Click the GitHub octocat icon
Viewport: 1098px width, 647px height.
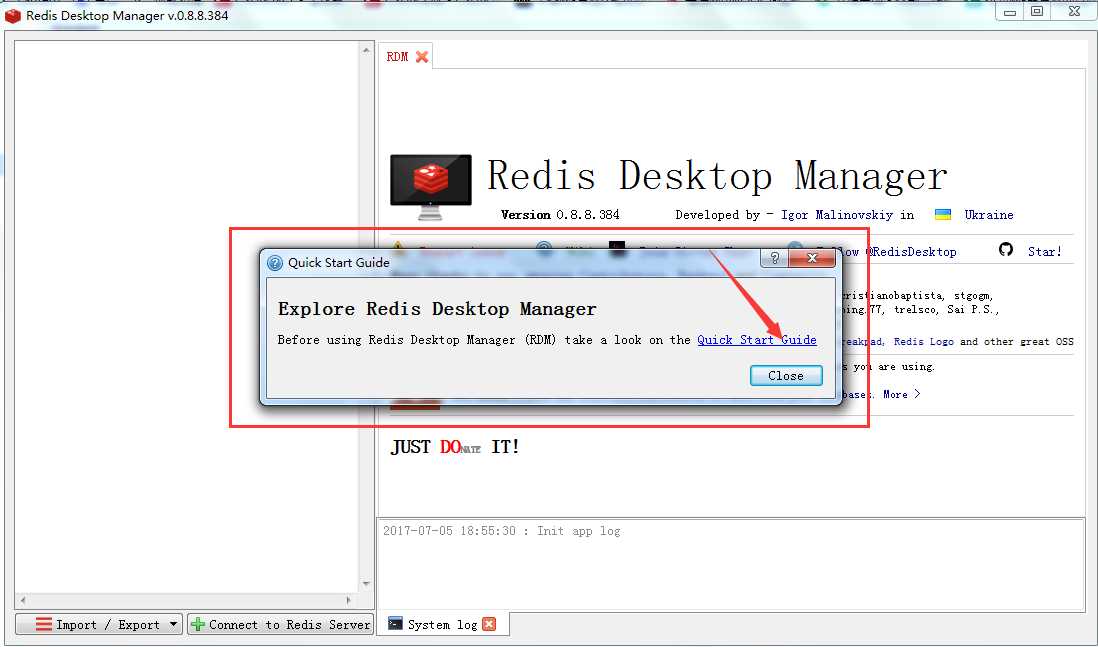pos(1006,250)
